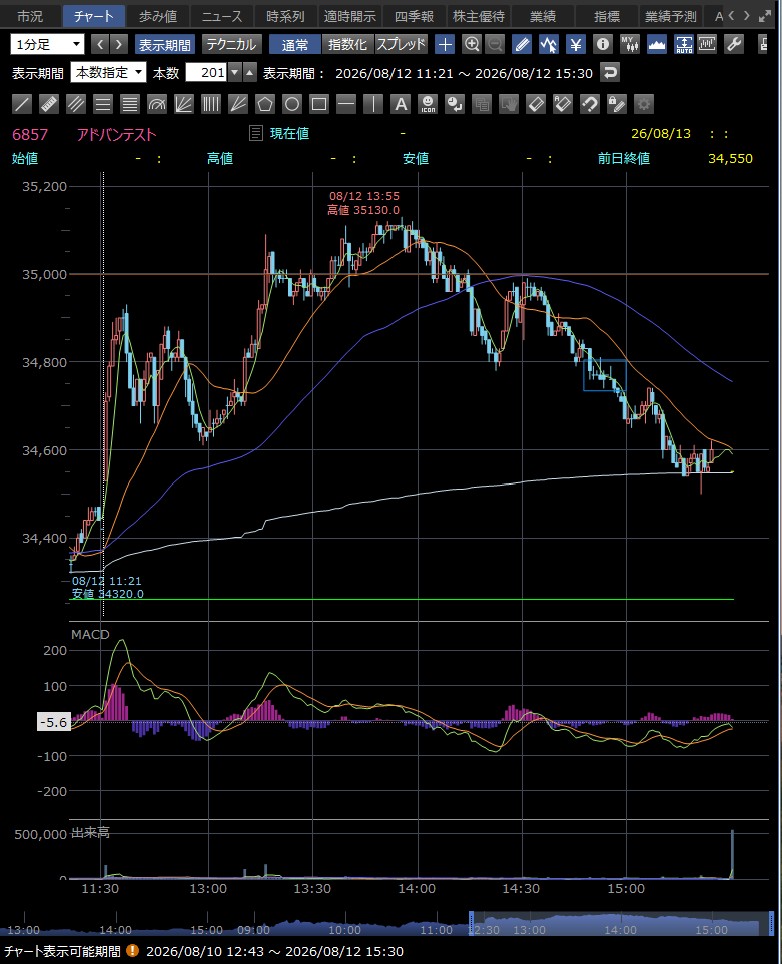Toggle the 指数化 indexed mode
This screenshot has height=964, width=782.
click(x=347, y=44)
